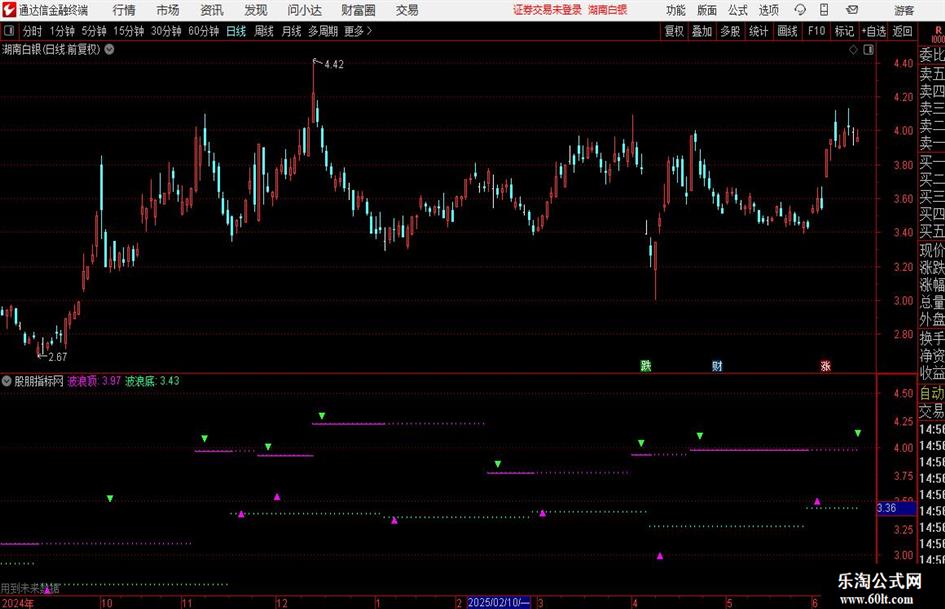Open the mobile phone icon in the title bar

(x=824, y=10)
